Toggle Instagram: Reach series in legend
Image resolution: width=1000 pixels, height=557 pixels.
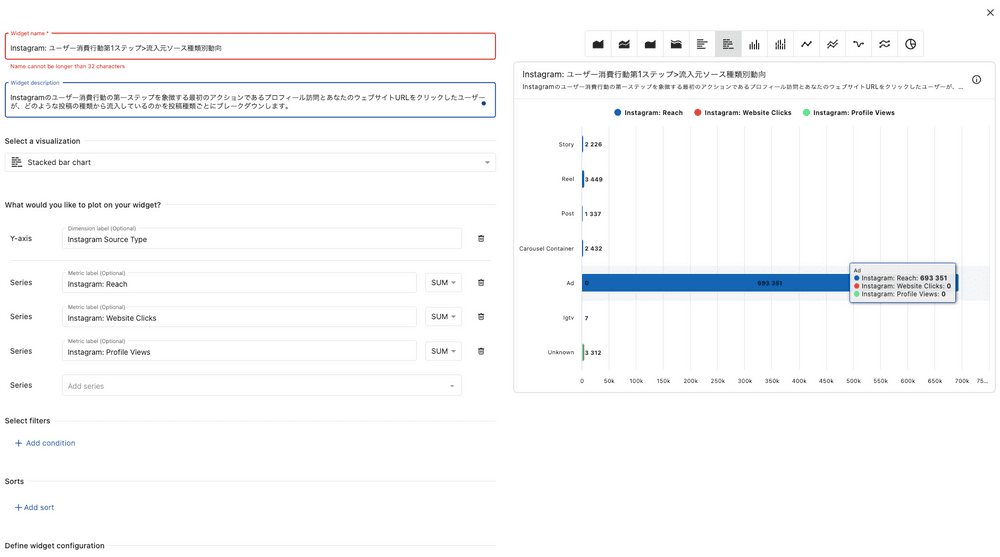649,113
